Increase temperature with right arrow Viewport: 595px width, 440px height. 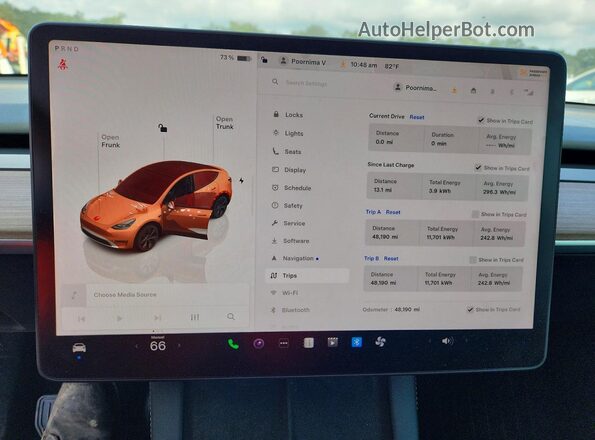(179, 345)
